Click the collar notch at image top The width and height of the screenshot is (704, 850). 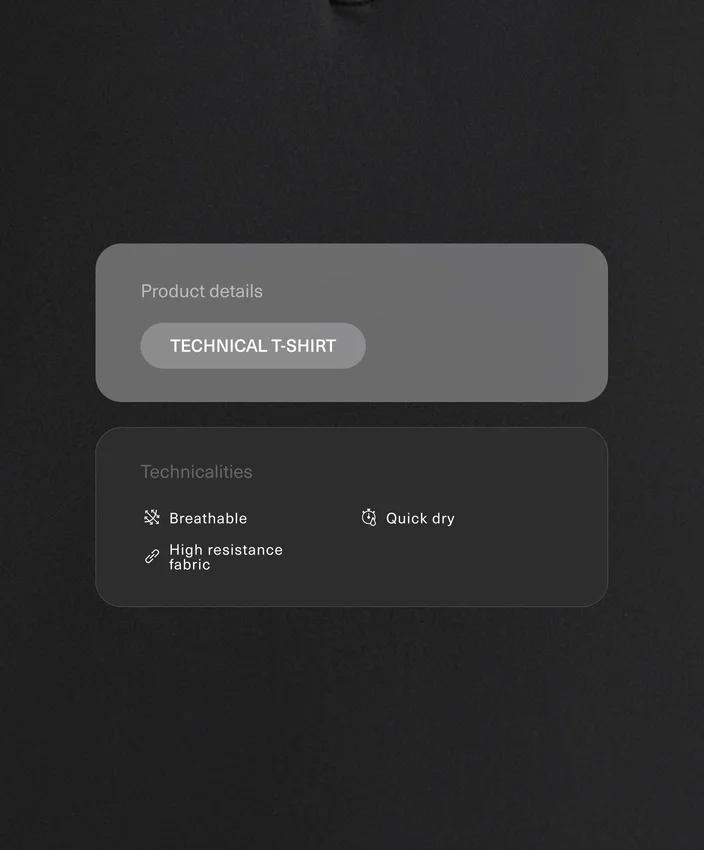pos(351,3)
